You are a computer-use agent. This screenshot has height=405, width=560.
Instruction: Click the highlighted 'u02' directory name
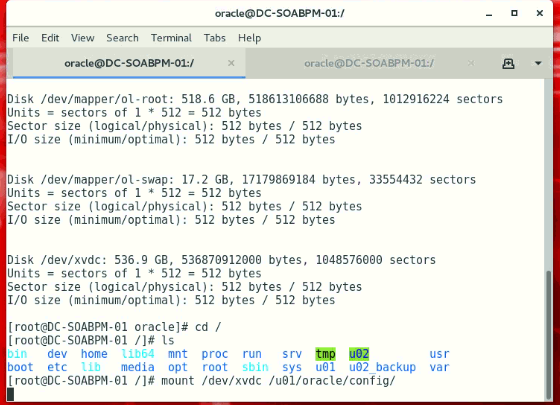point(359,354)
